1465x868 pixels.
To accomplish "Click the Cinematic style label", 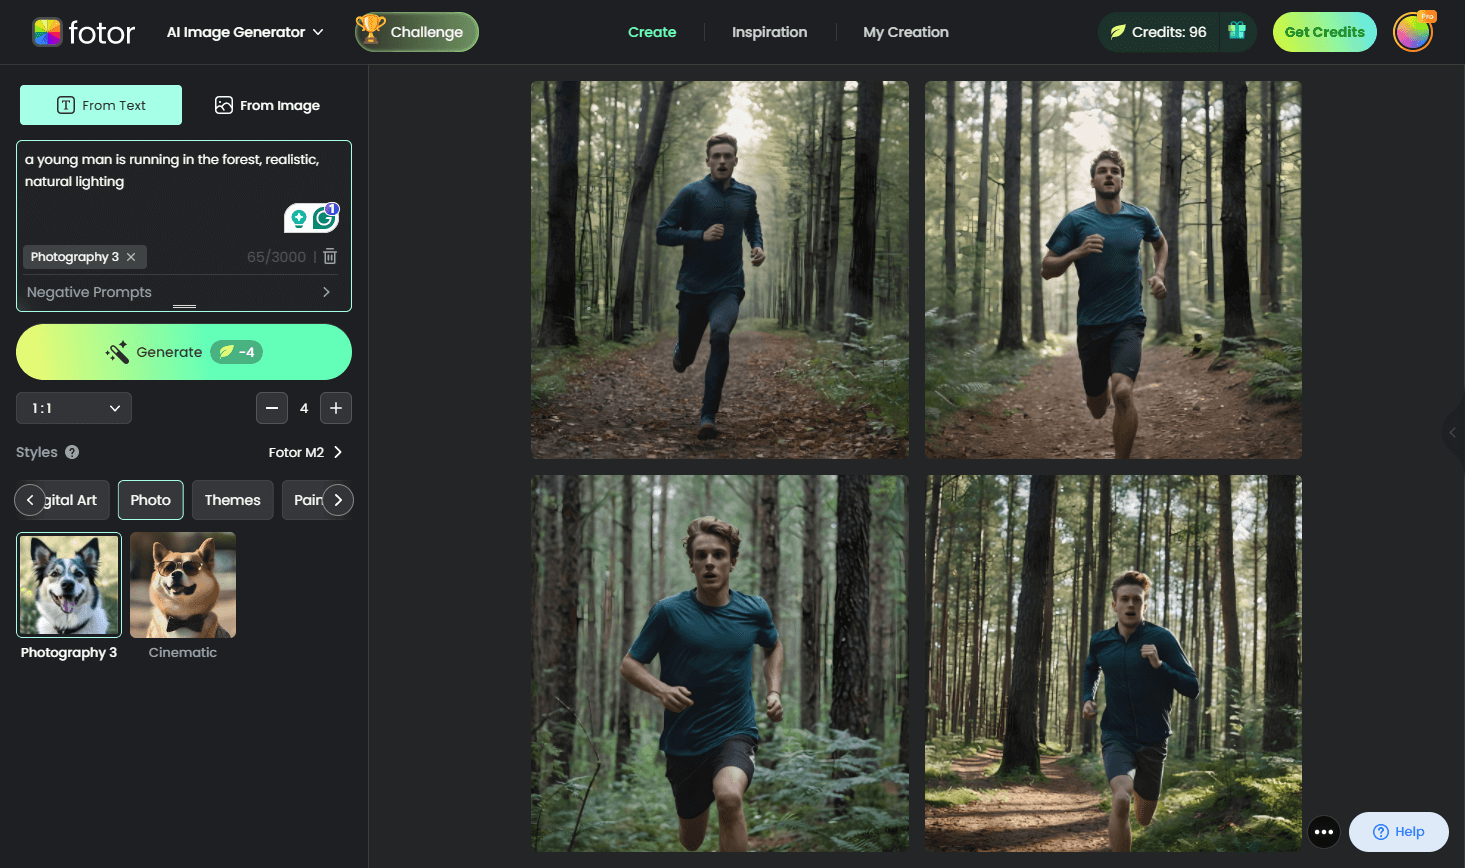I will click(183, 653).
